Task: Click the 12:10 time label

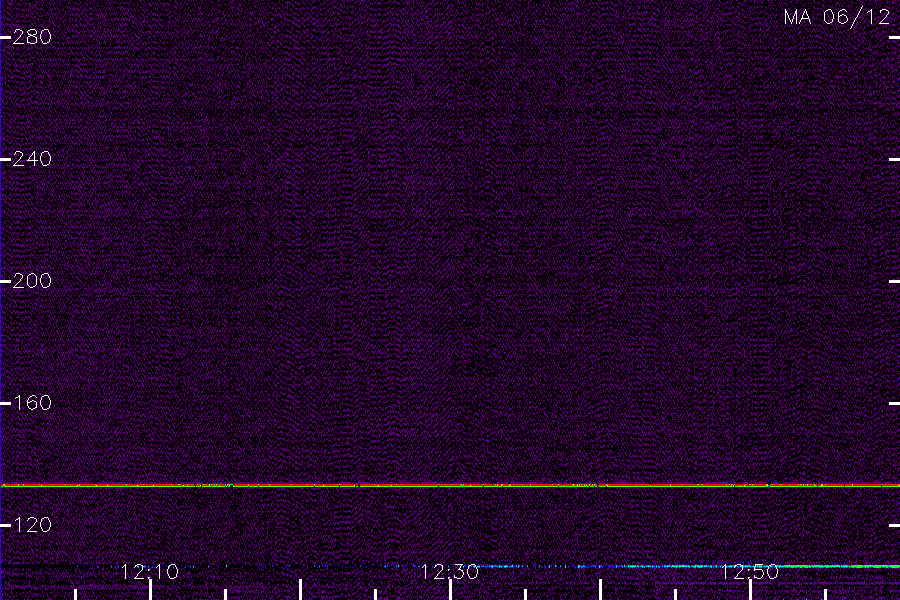Action: (x=150, y=572)
